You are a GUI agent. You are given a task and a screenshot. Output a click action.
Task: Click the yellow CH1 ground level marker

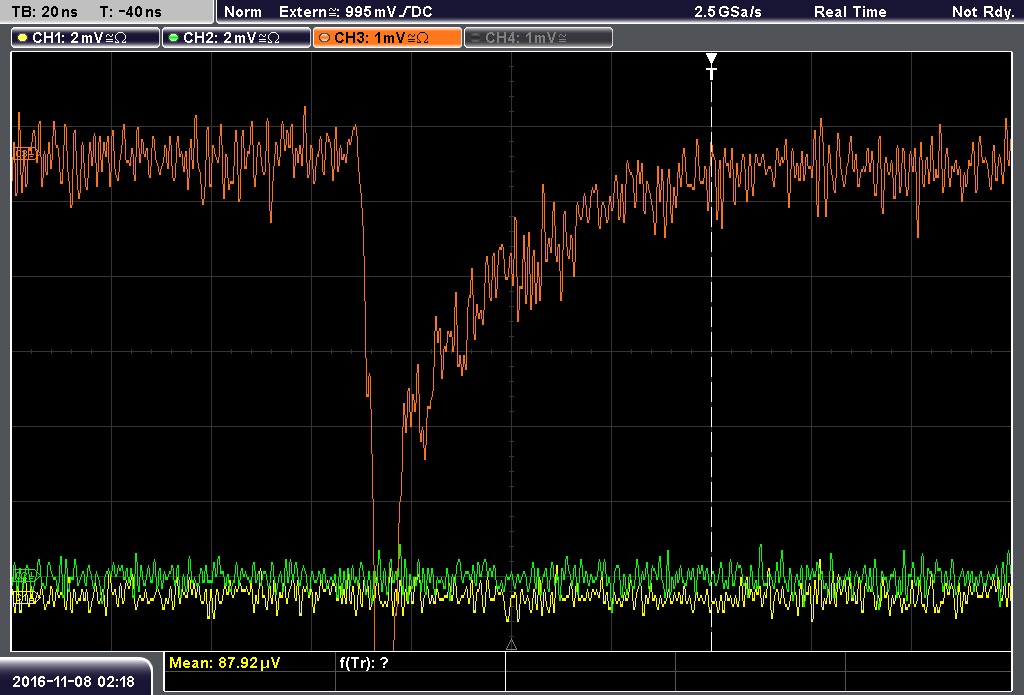pos(25,596)
